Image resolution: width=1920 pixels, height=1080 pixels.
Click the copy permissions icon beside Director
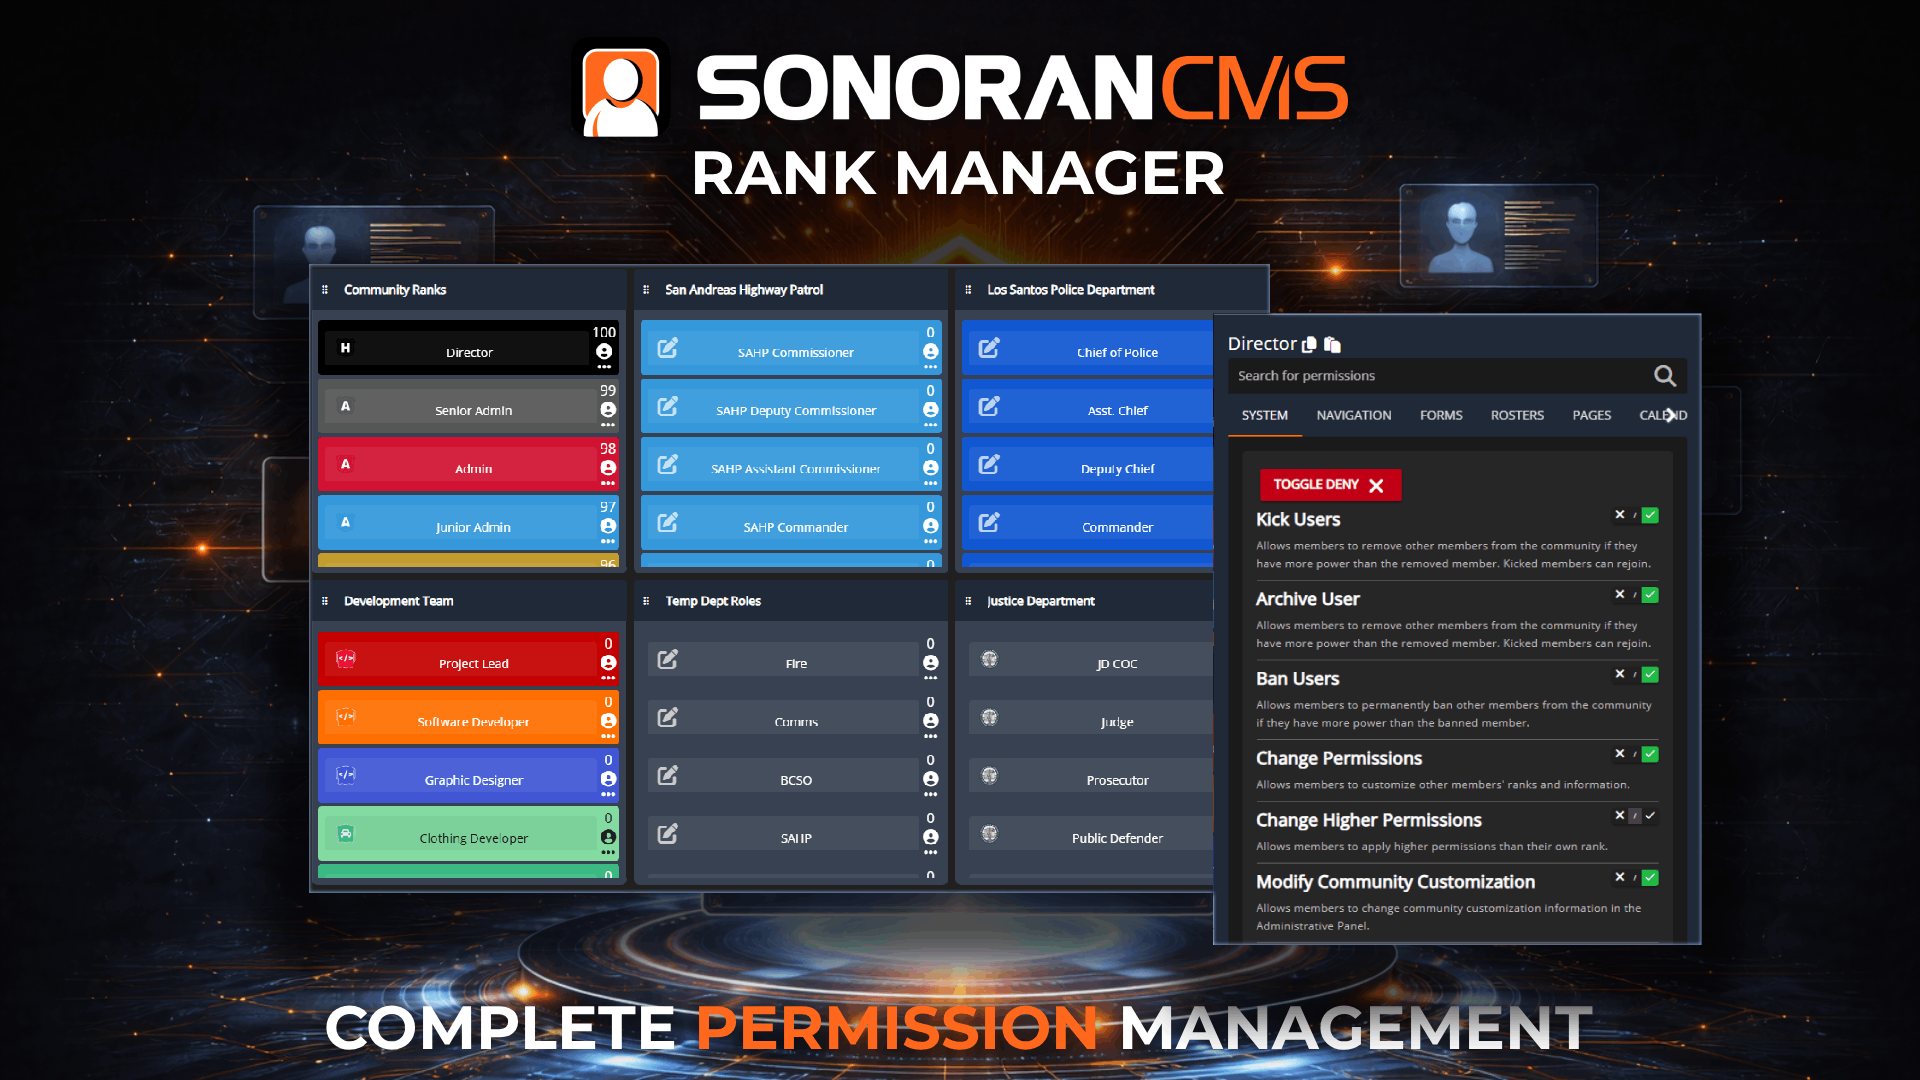point(1309,344)
